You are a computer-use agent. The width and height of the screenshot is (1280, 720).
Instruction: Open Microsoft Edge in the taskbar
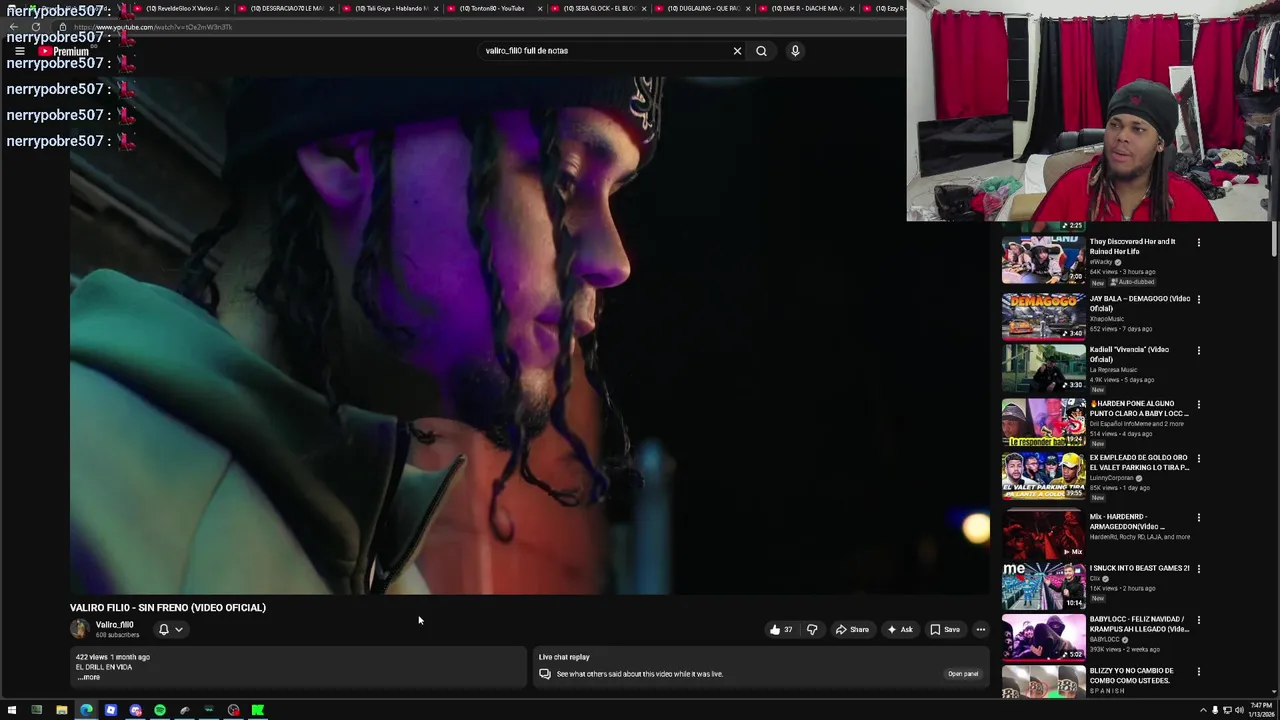coord(86,710)
